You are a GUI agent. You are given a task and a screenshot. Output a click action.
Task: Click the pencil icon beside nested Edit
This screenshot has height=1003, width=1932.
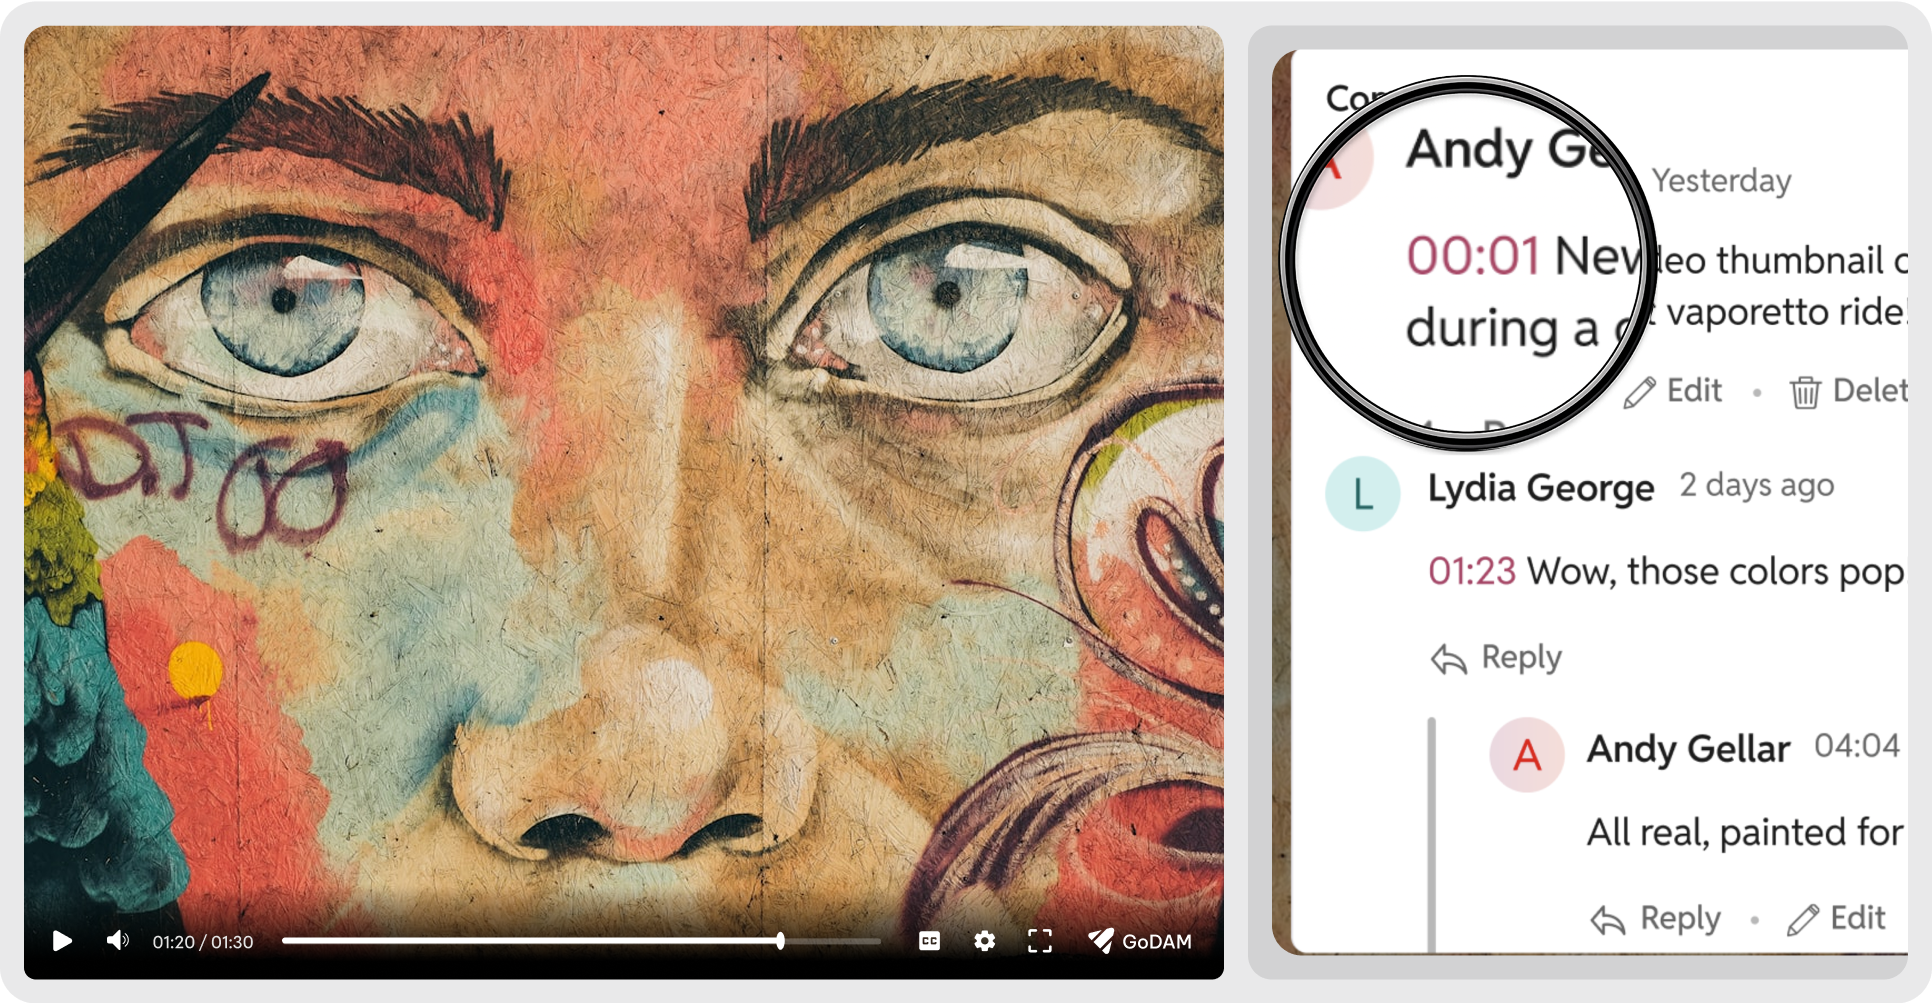click(1803, 920)
